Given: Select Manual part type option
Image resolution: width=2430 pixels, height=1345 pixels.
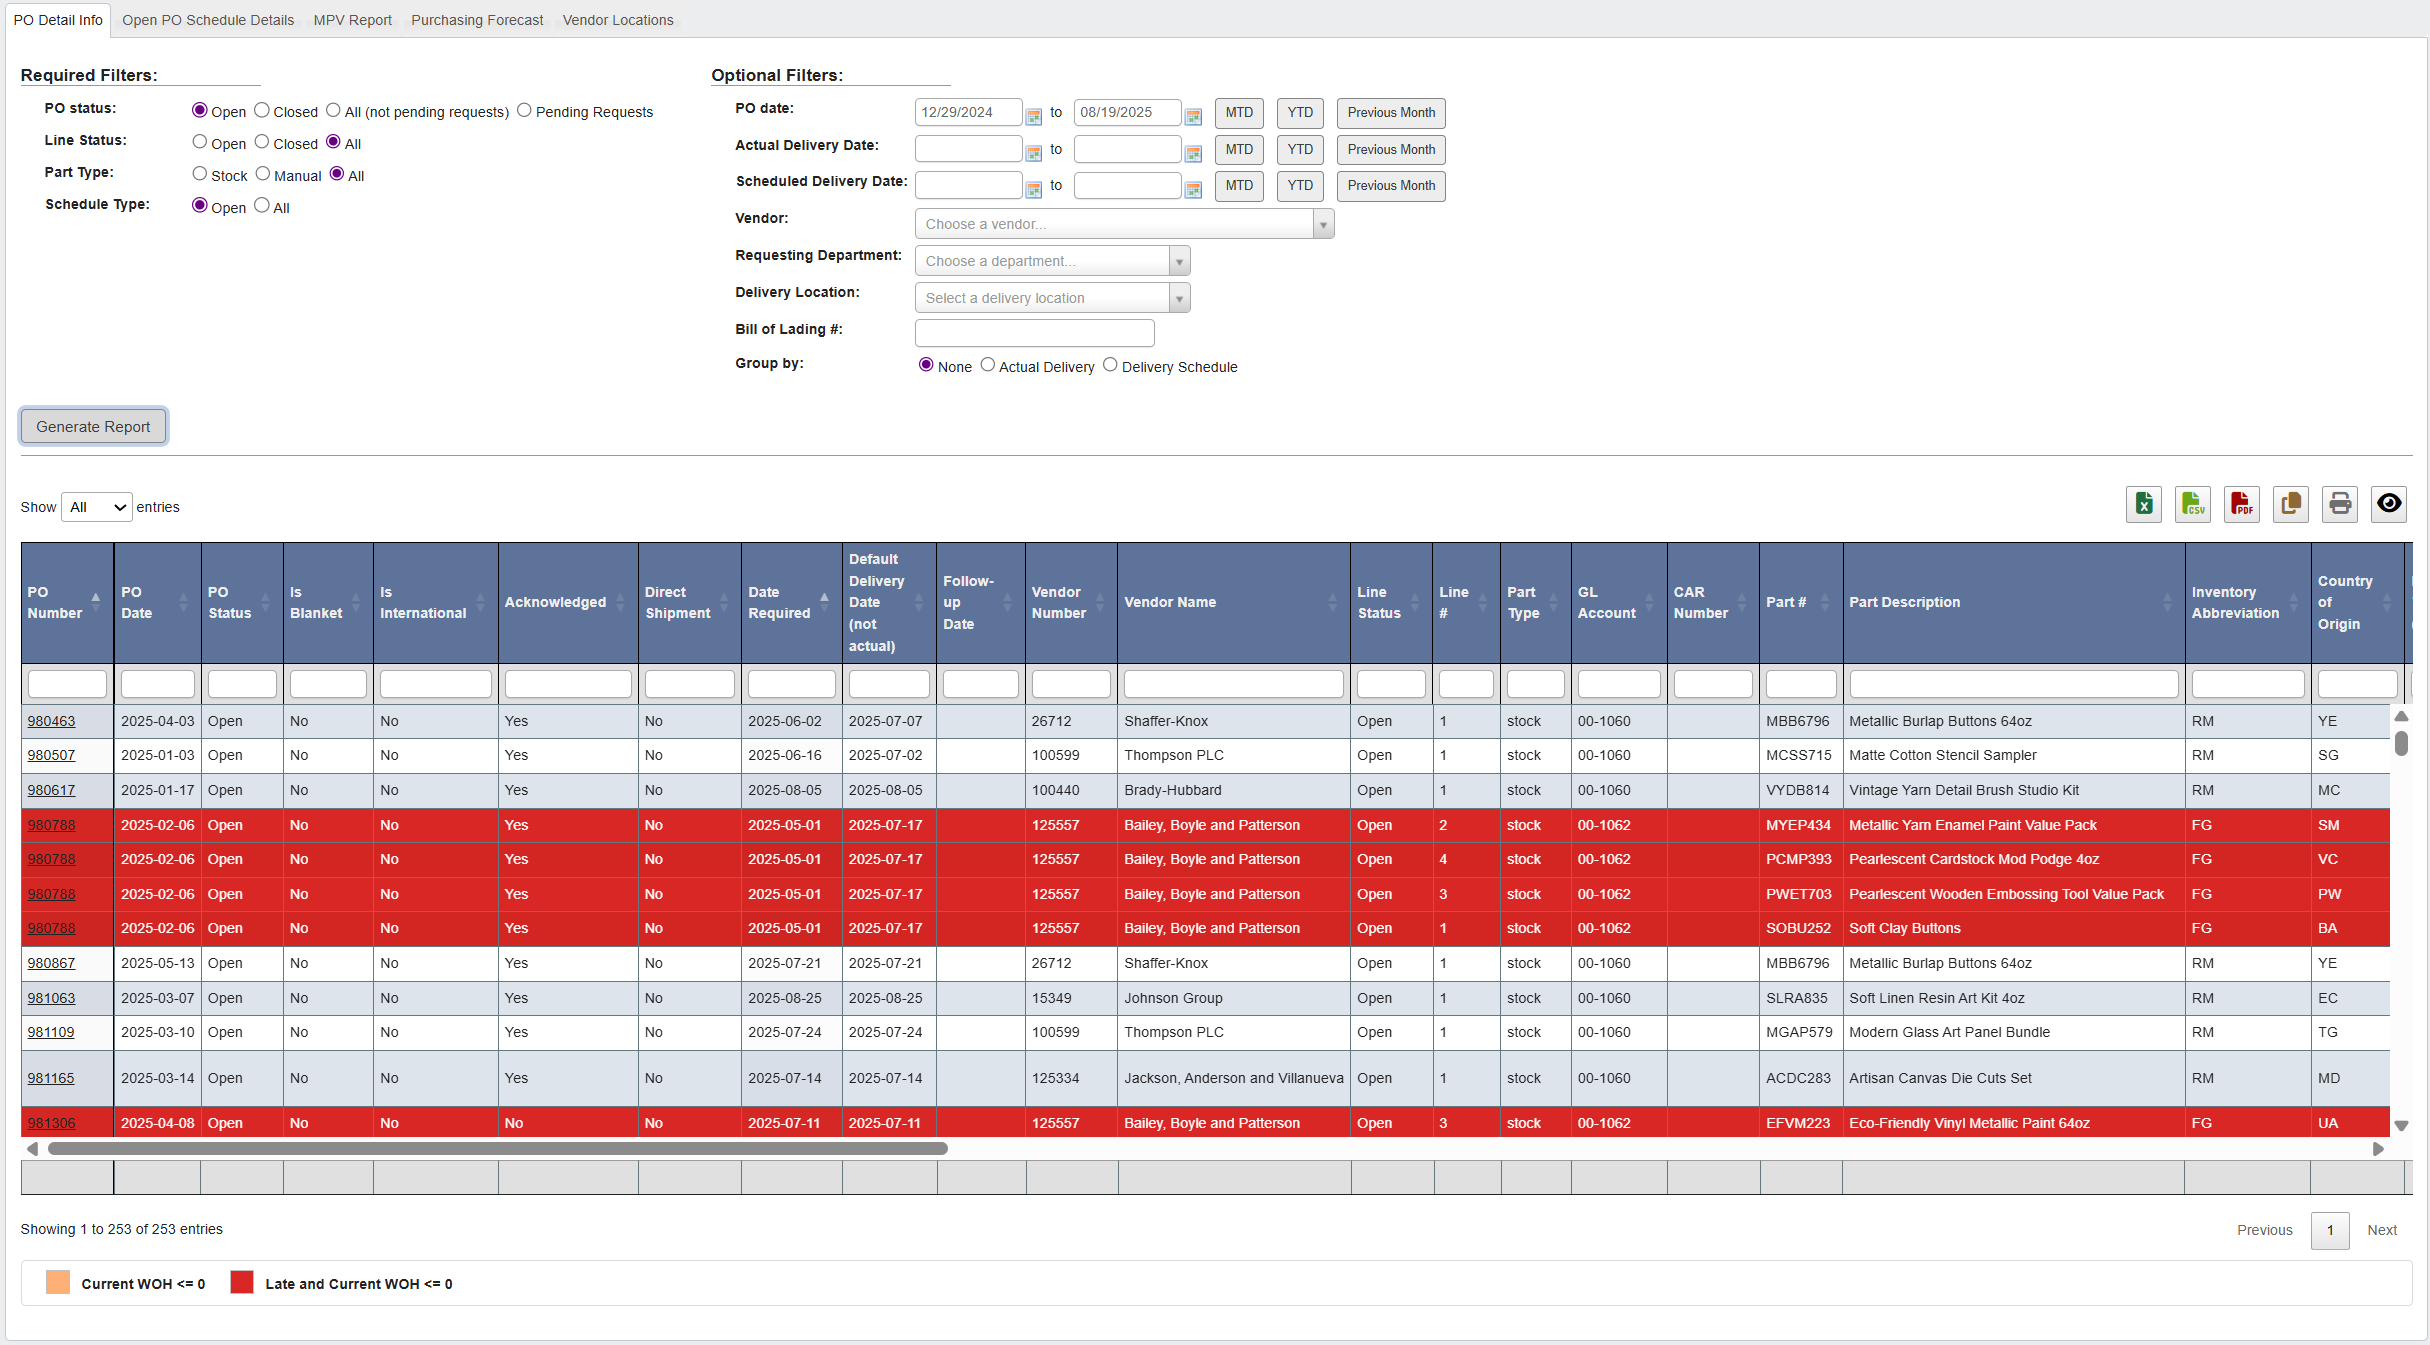Looking at the screenshot, I should coord(263,174).
